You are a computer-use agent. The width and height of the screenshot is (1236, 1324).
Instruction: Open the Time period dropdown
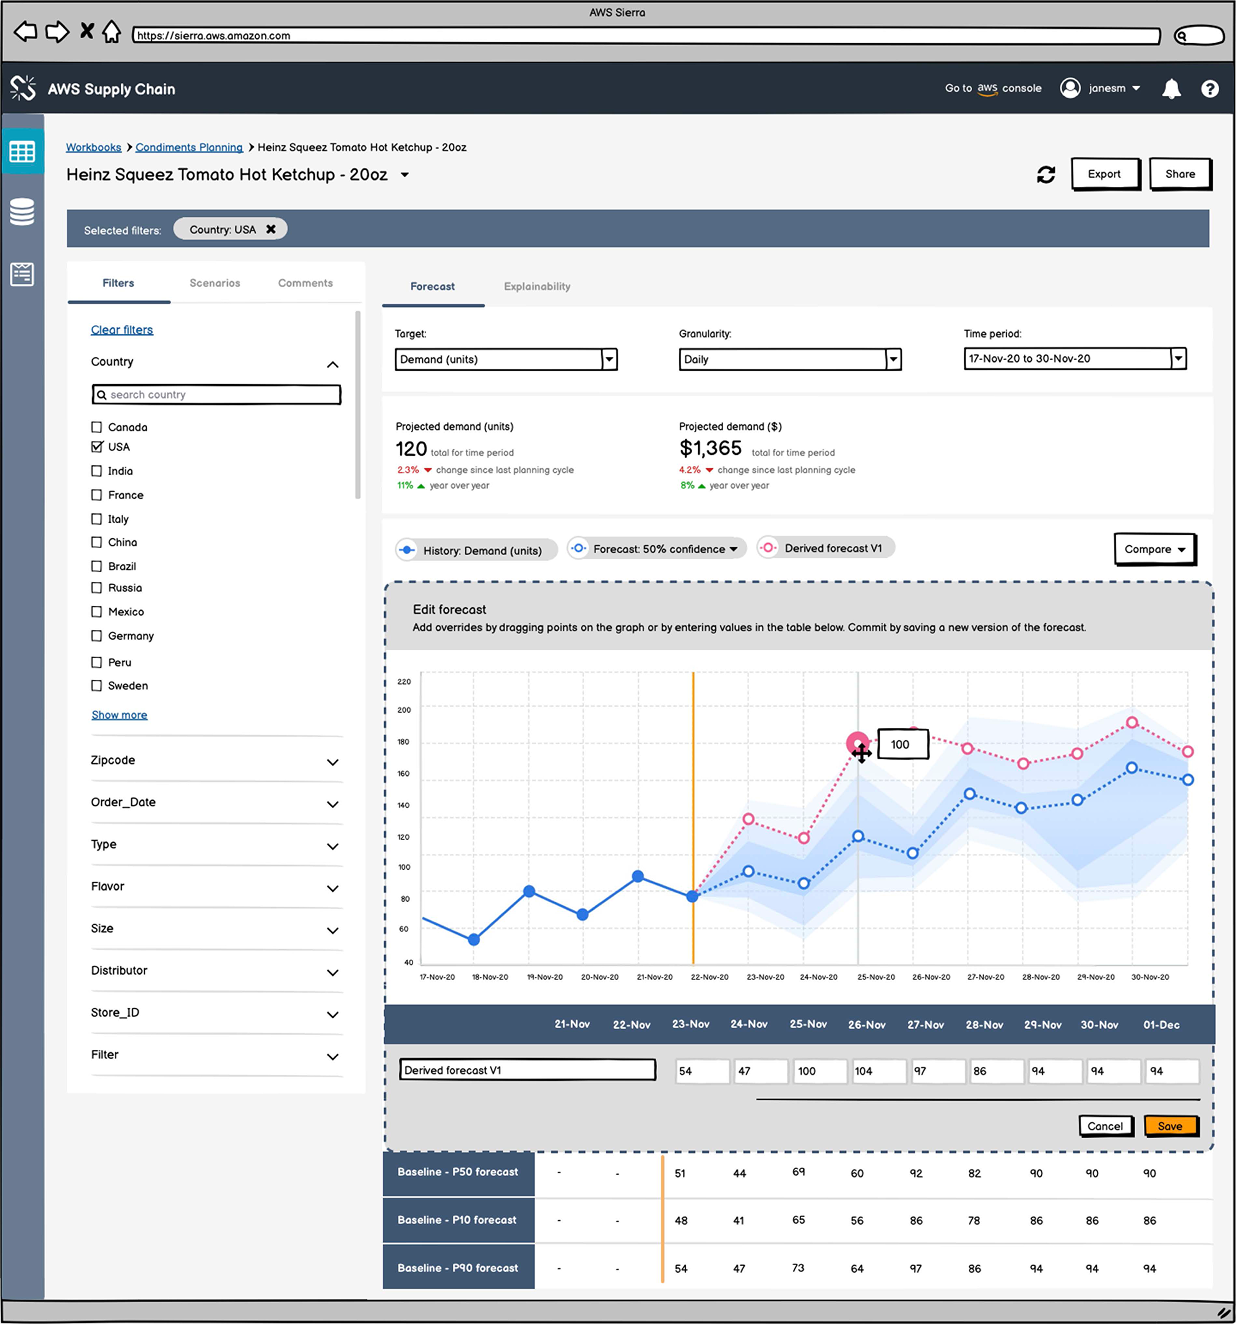[x=1075, y=358]
